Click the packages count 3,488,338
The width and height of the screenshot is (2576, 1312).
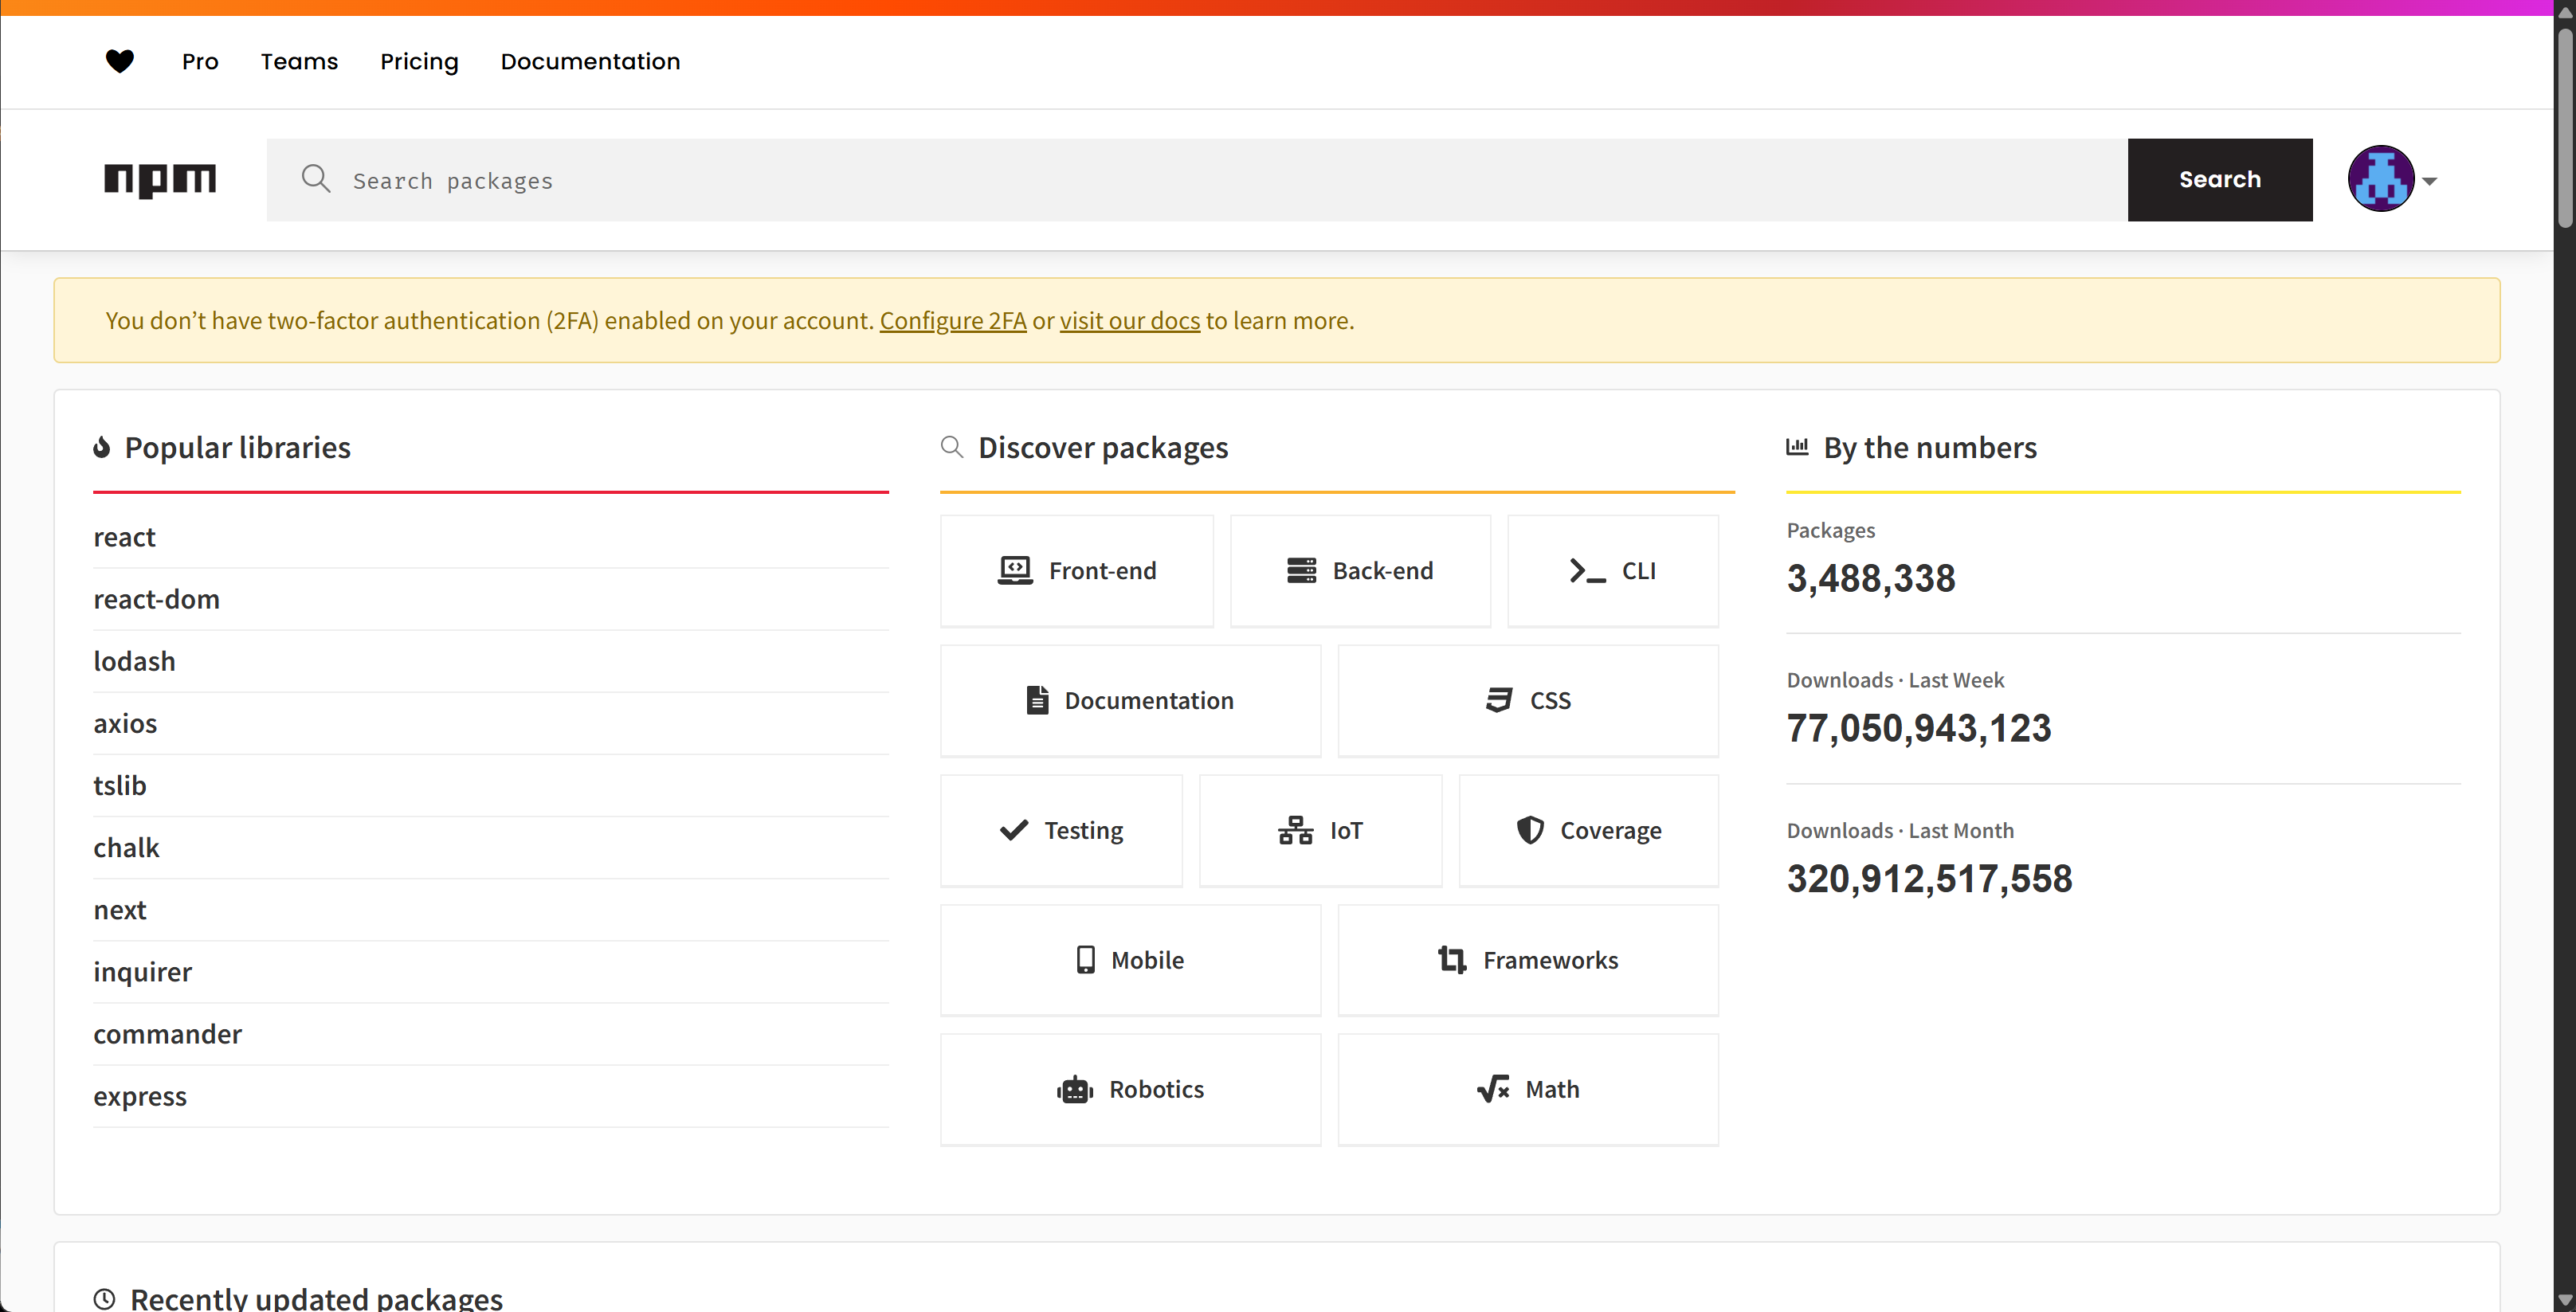pyautogui.click(x=1870, y=578)
